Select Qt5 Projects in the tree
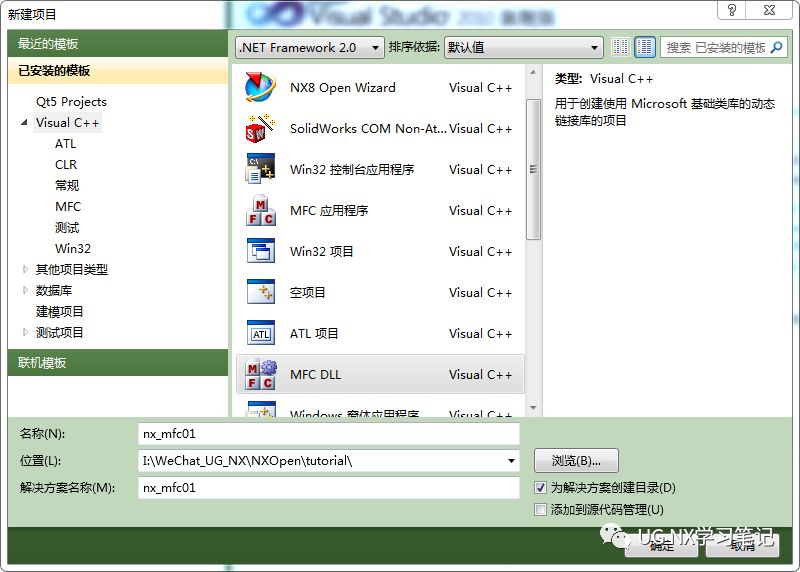This screenshot has width=800, height=572. (71, 102)
